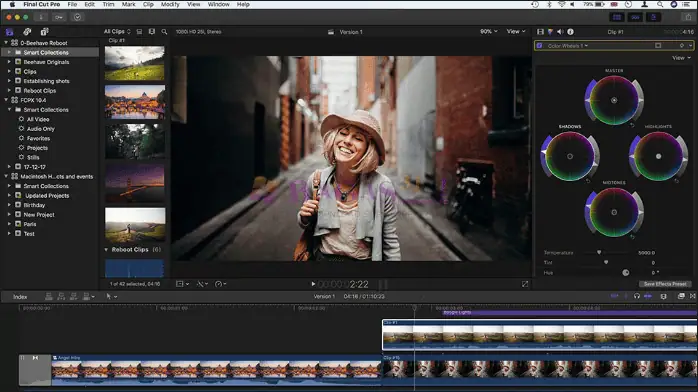Show the Video inspector tab icon
Screen dimensions: 698x392
click(x=540, y=32)
